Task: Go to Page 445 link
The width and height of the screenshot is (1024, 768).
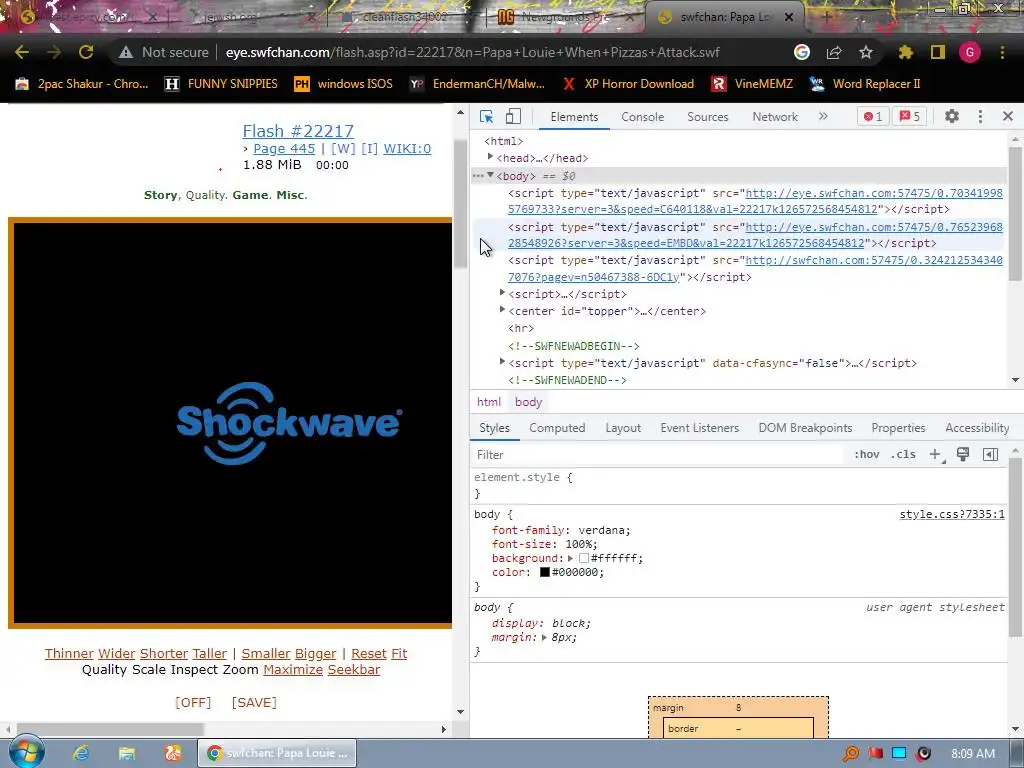Action: click(x=284, y=149)
